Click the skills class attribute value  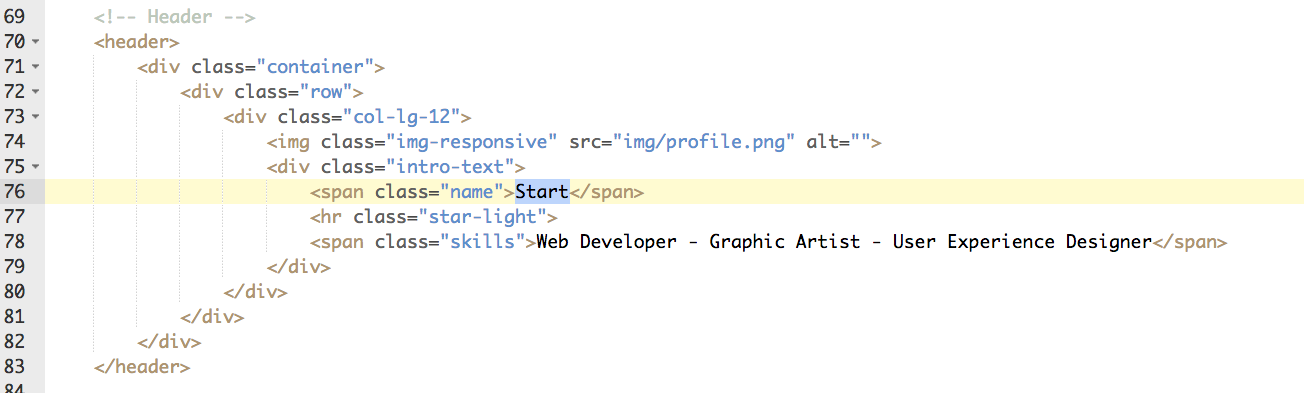coord(483,242)
